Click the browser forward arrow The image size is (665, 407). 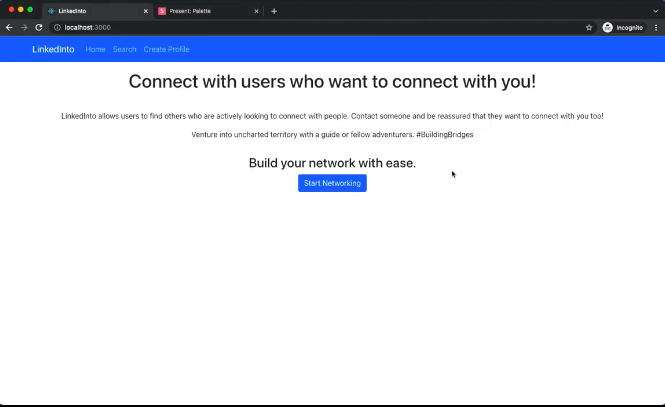point(24,28)
